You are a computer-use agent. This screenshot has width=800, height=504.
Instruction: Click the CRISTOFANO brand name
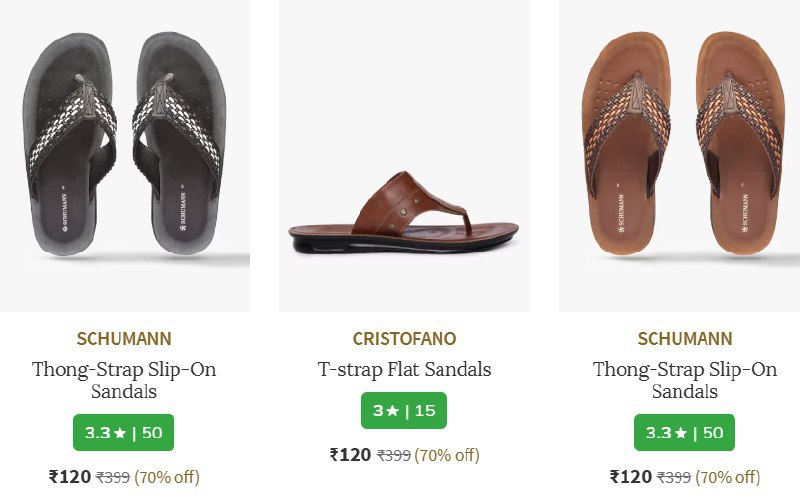(x=404, y=338)
